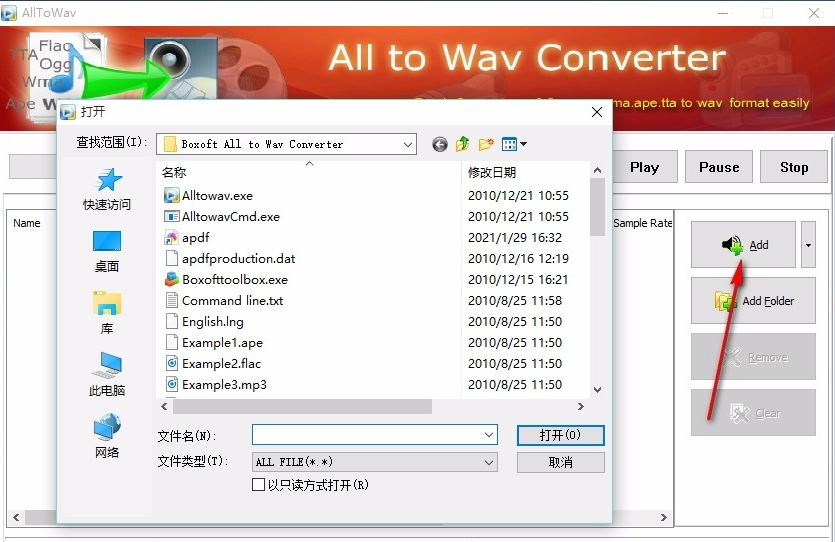The image size is (835, 542).
Task: Expand the file name (文件名) dropdown arrow
Action: (x=489, y=435)
